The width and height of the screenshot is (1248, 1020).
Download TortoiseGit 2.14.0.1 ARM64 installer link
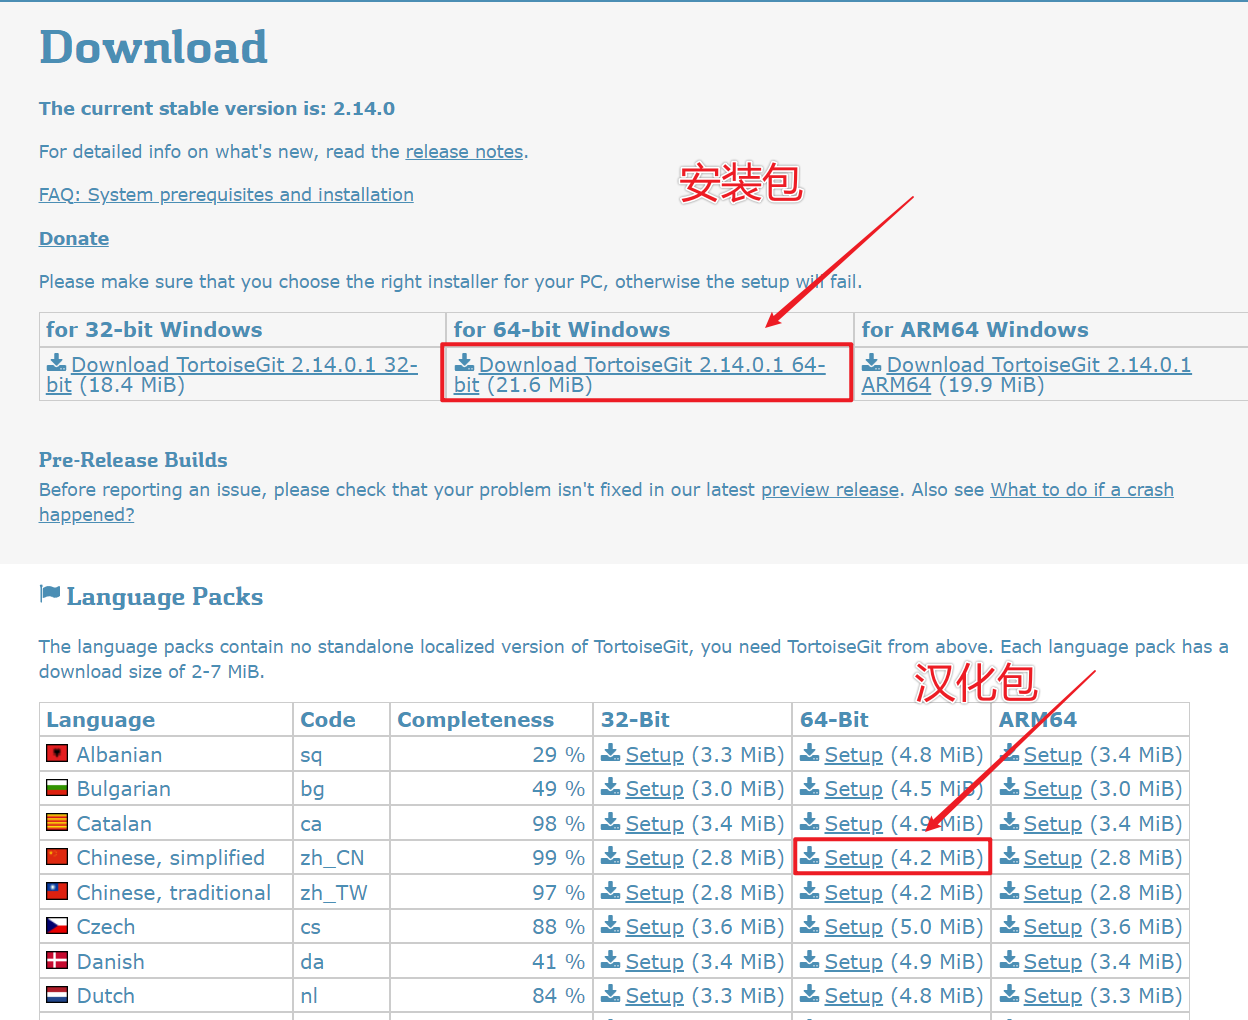click(1027, 375)
